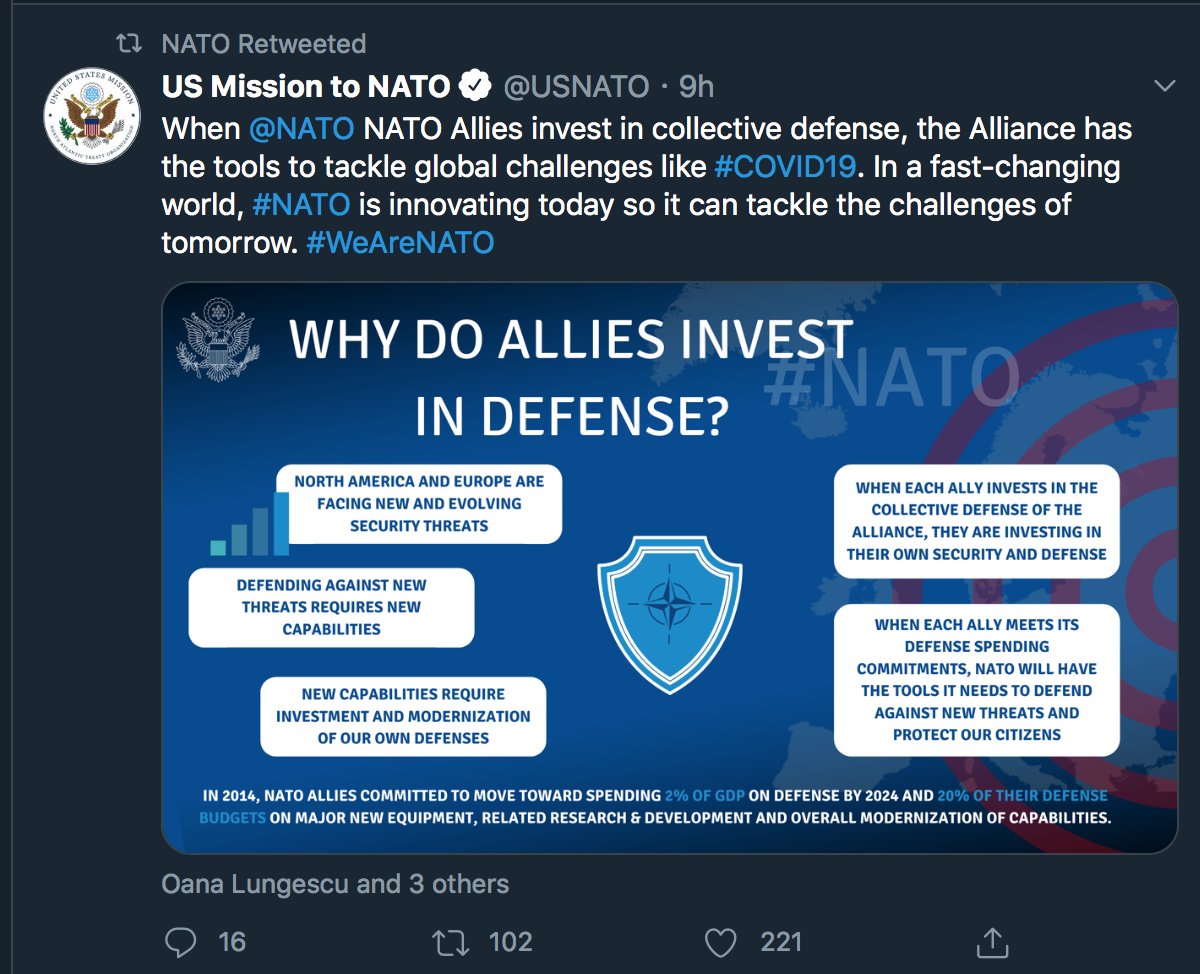Viewport: 1200px width, 974px height.
Task: Retweet this post via the retweet icon
Action: pos(449,942)
